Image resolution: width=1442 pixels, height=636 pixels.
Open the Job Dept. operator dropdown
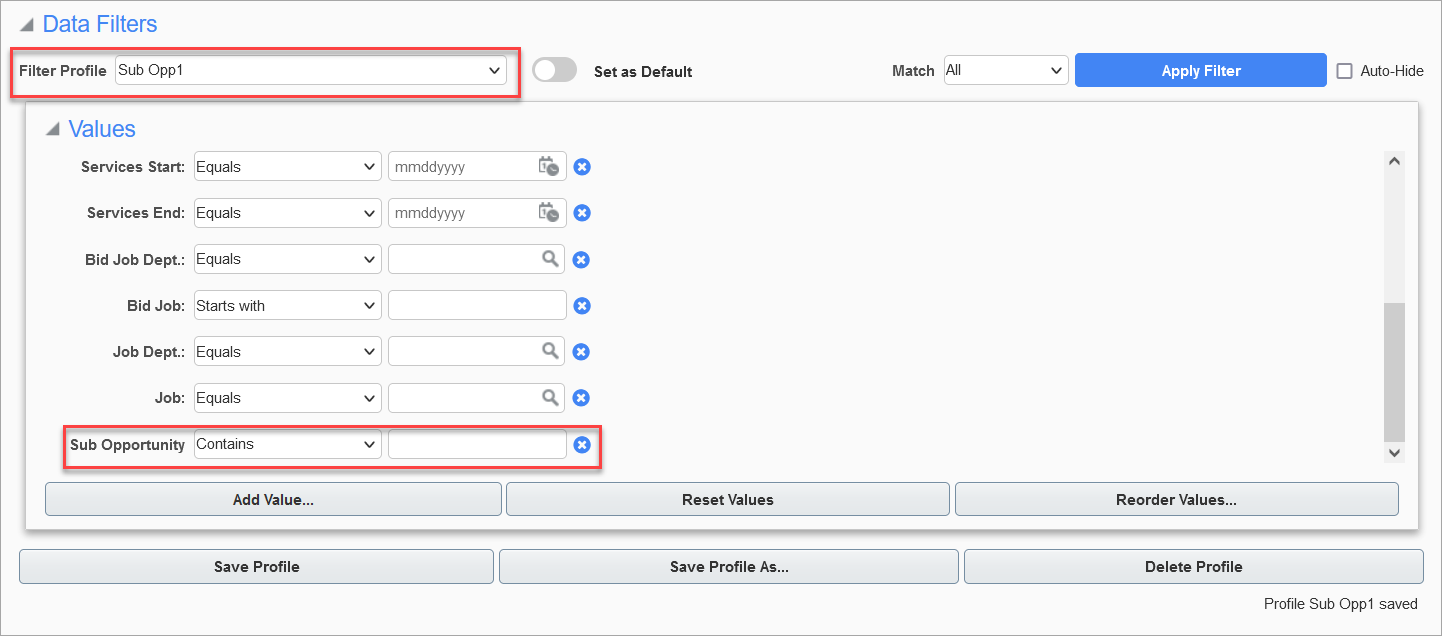[287, 351]
